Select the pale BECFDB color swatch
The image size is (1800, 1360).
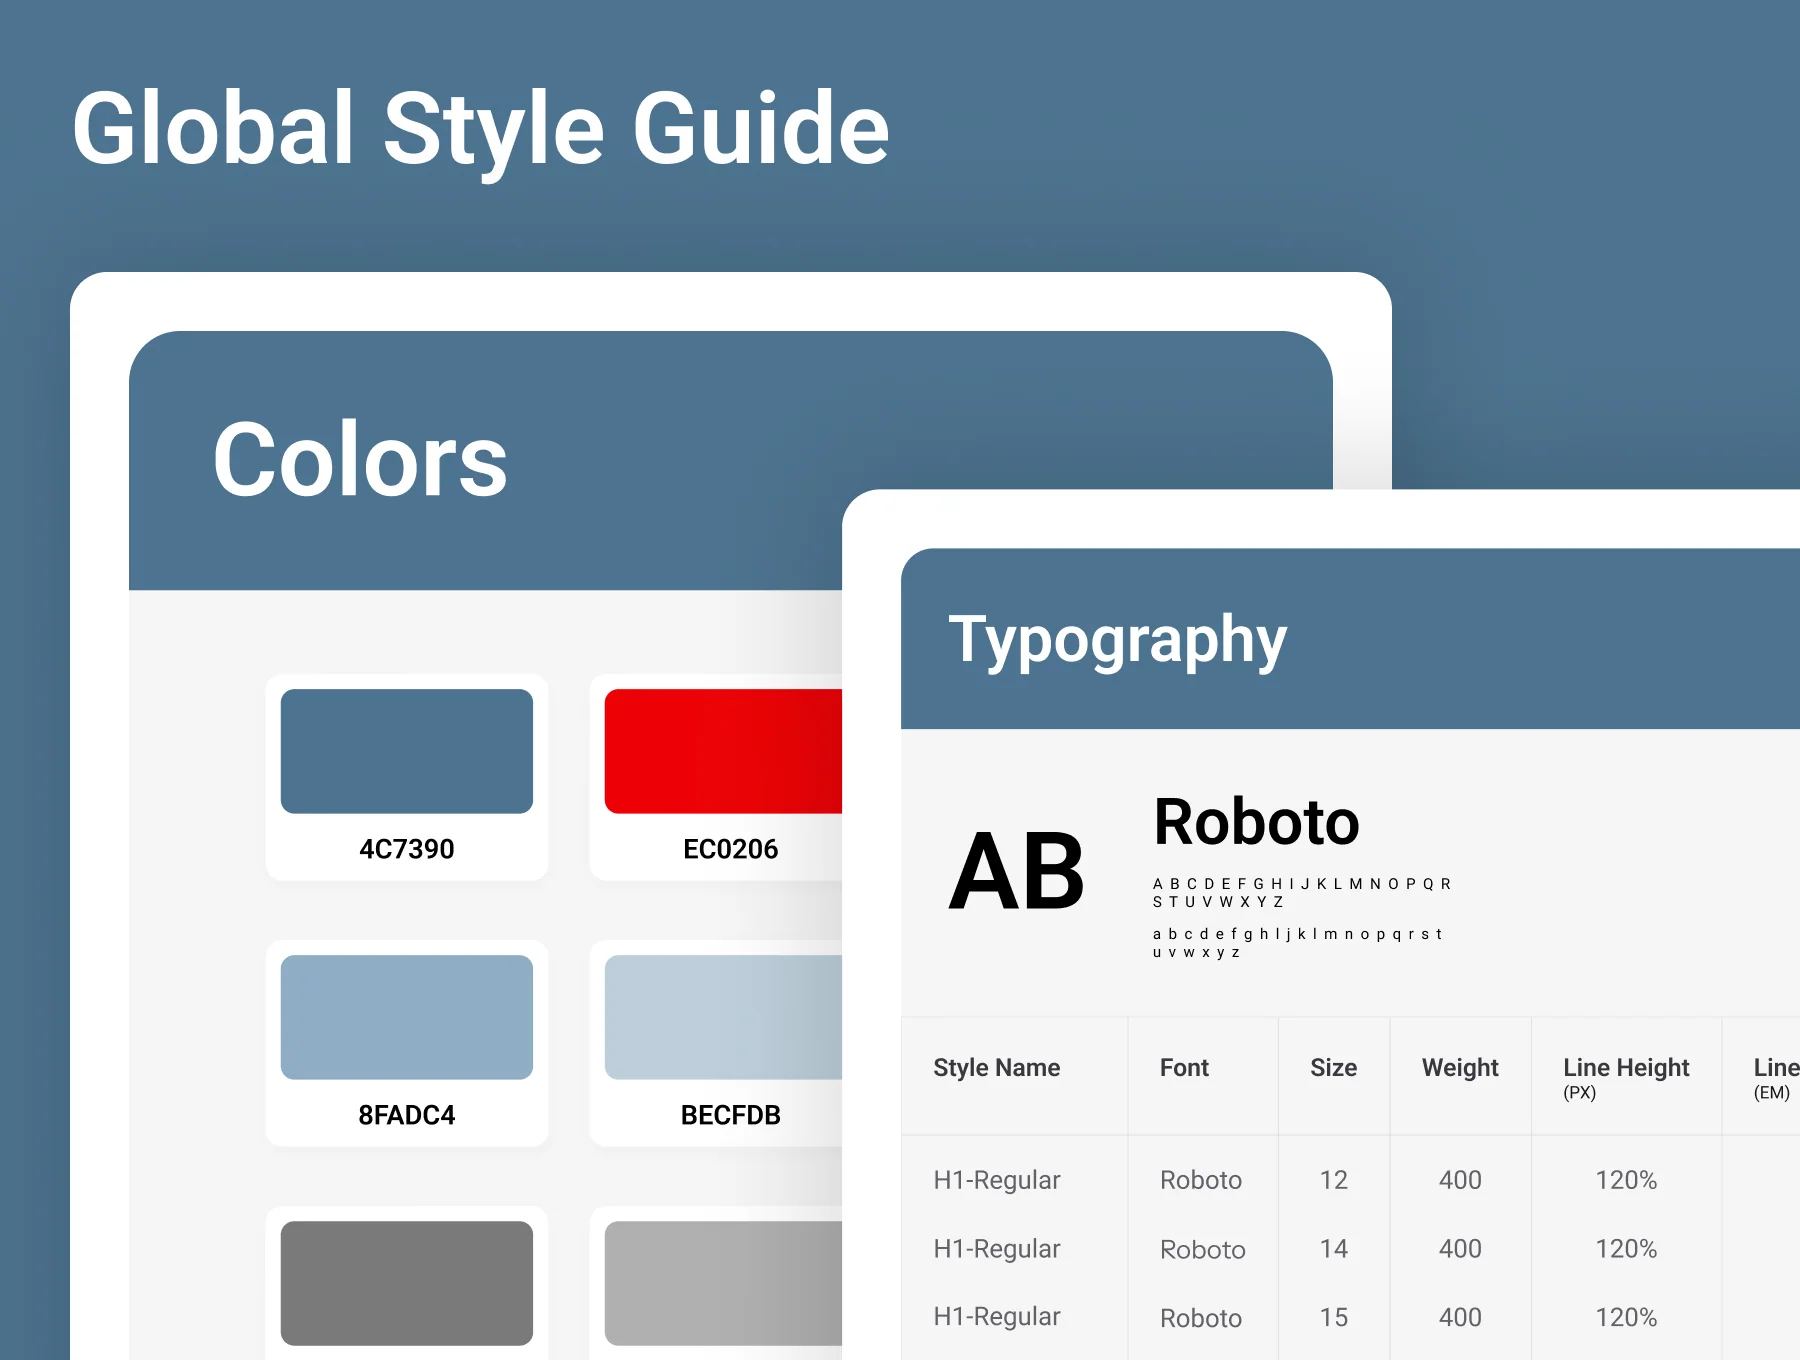[x=723, y=1017]
